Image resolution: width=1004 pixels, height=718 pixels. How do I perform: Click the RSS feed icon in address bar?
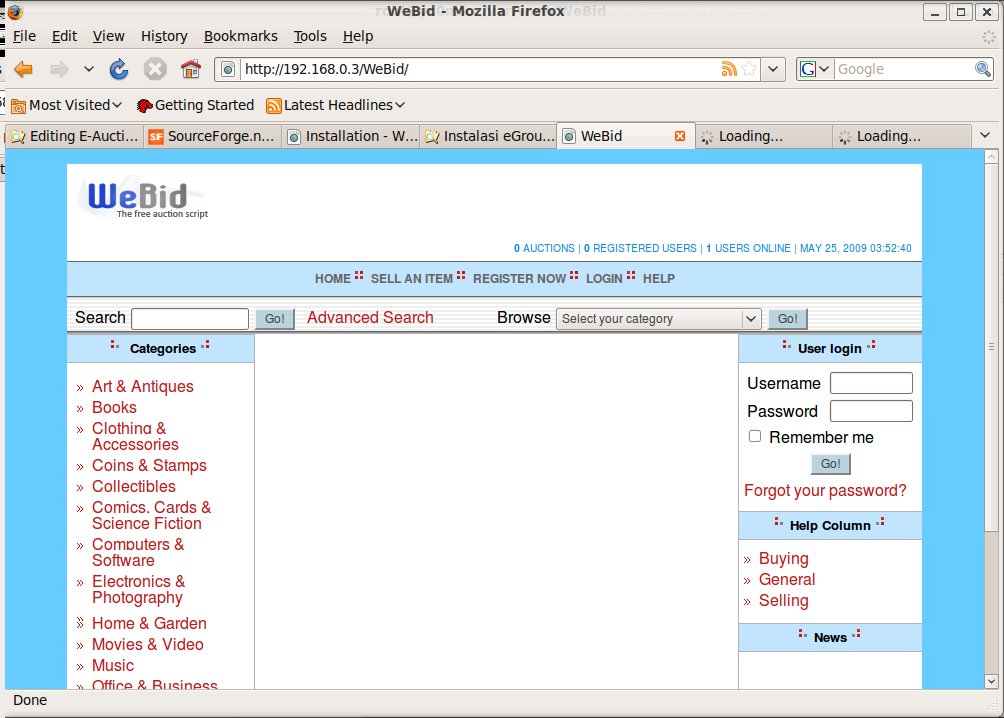(729, 69)
